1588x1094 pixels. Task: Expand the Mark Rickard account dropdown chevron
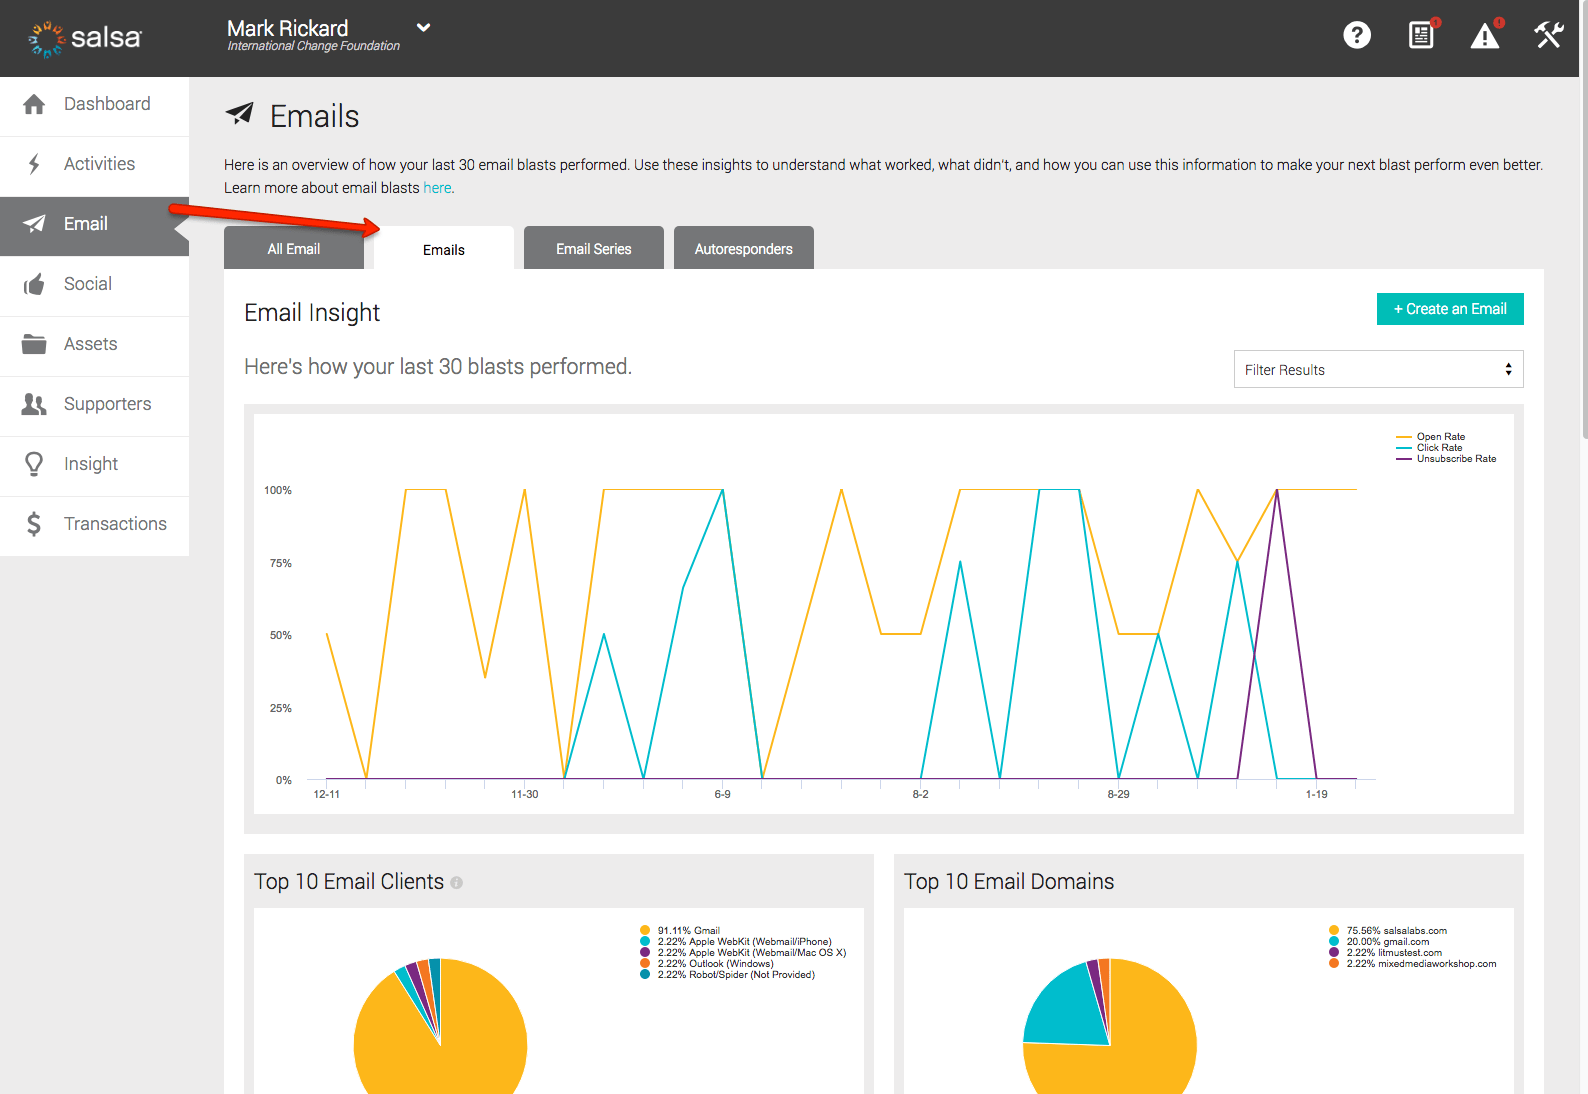pyautogui.click(x=423, y=28)
